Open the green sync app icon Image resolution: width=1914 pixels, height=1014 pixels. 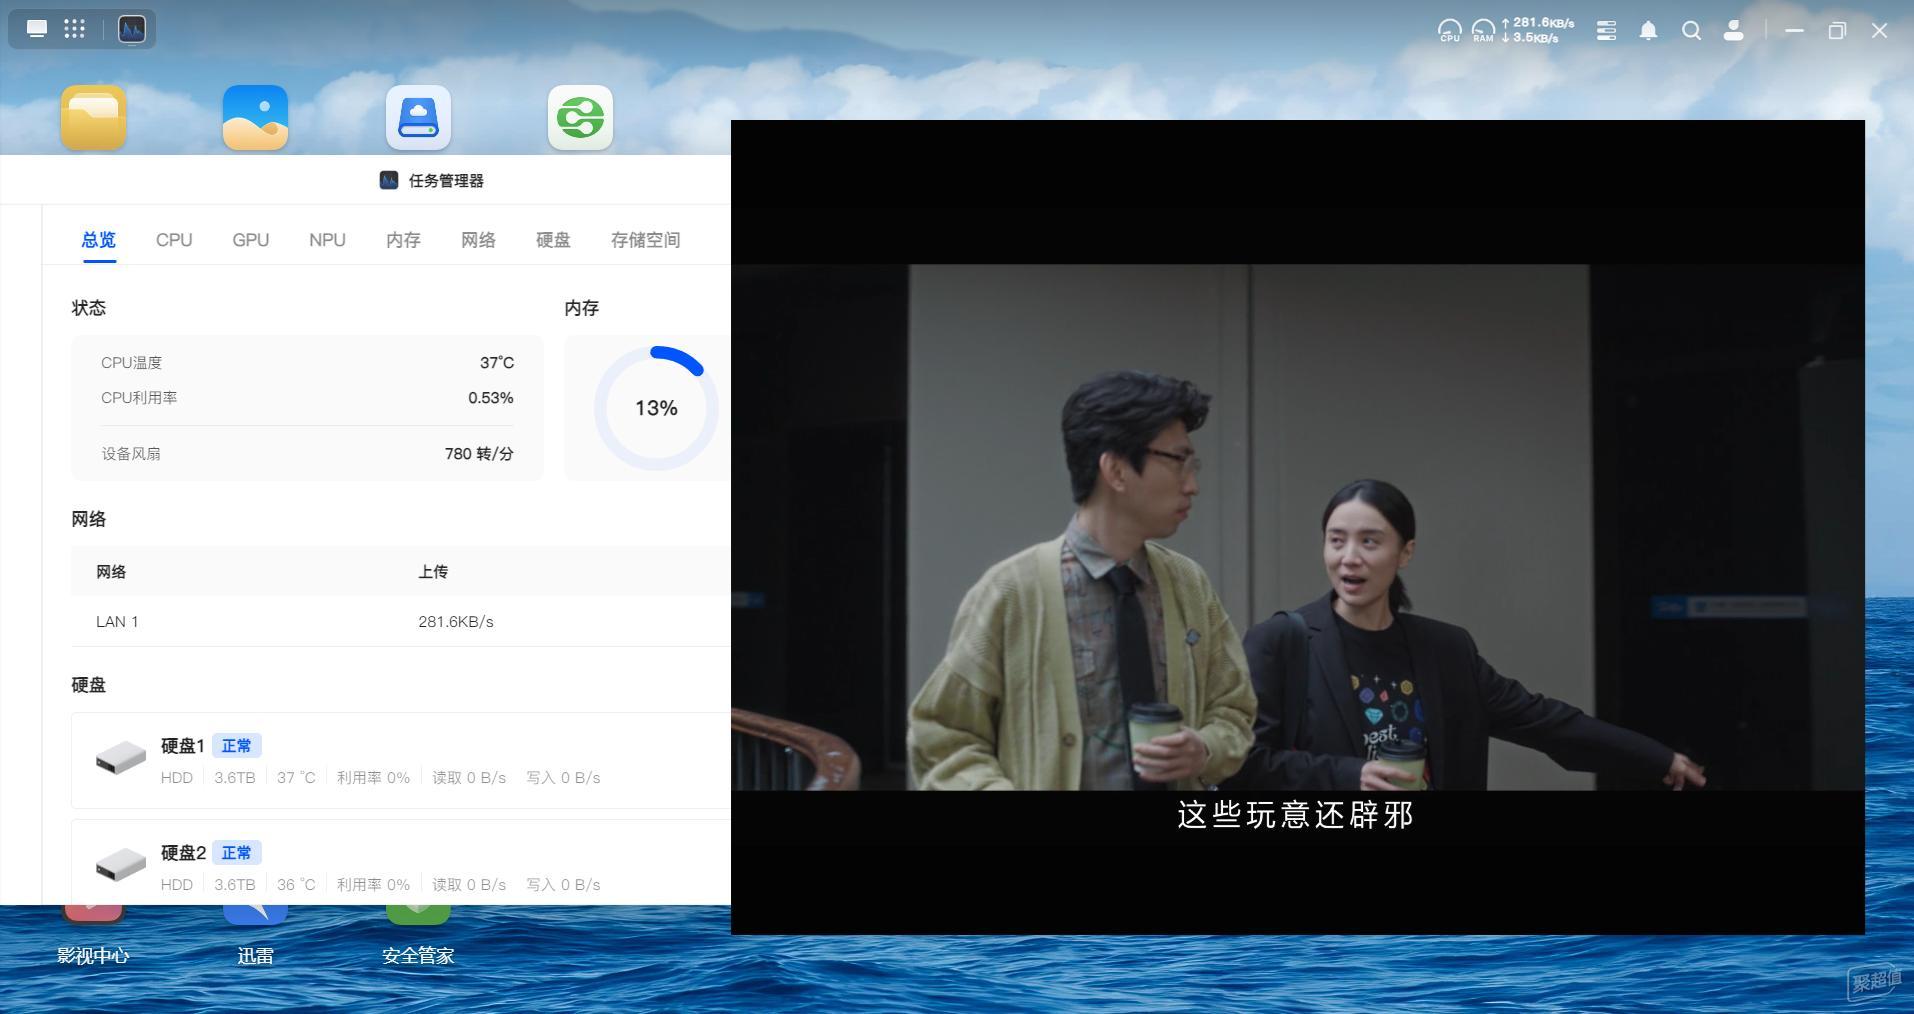(x=581, y=118)
